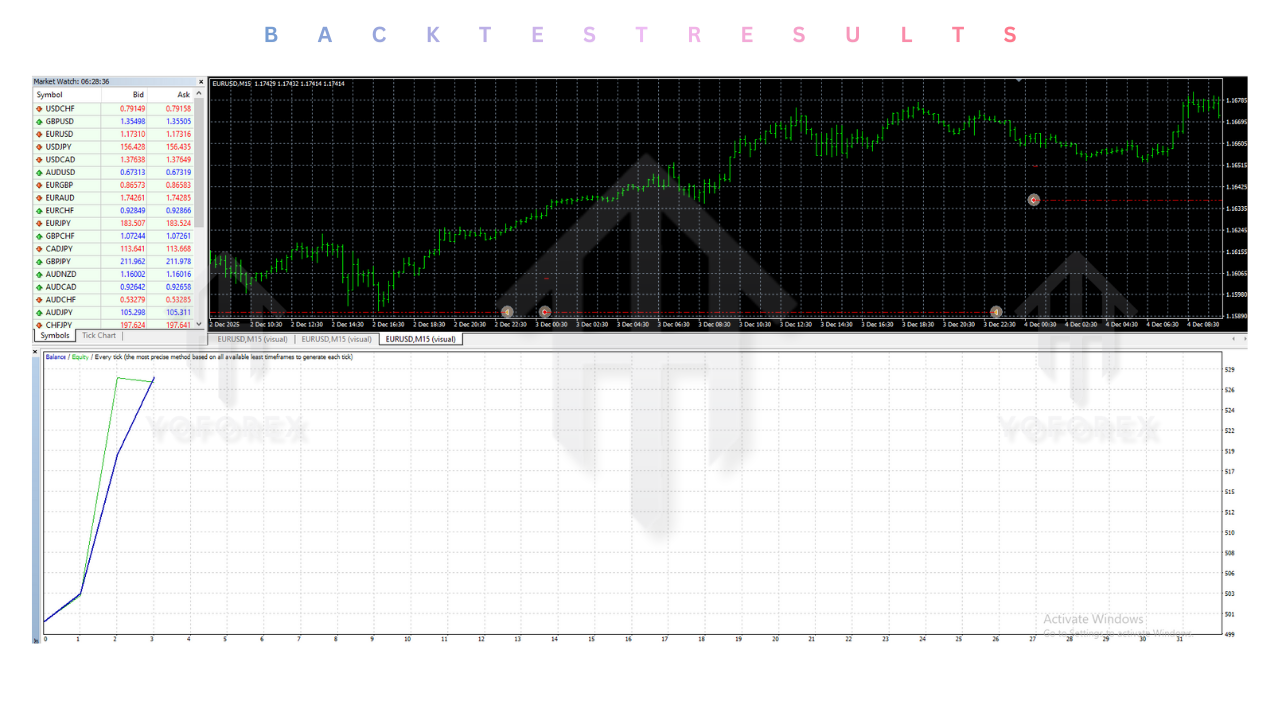Click the green up-arrow icon beside GBPCHF
Screen dimensions: 1280x720
click(x=40, y=236)
